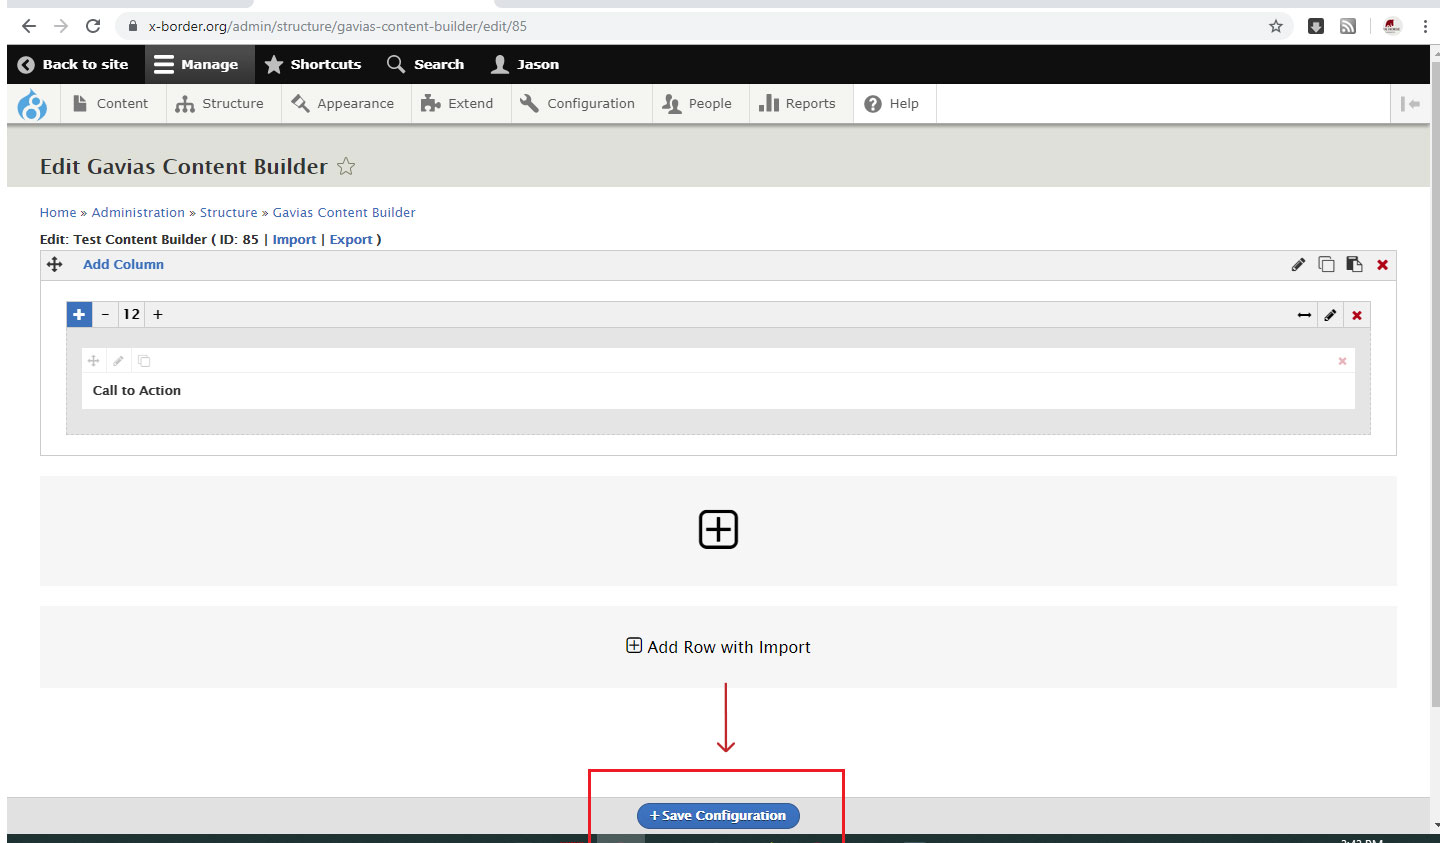Click Add Row with Import

click(x=718, y=647)
